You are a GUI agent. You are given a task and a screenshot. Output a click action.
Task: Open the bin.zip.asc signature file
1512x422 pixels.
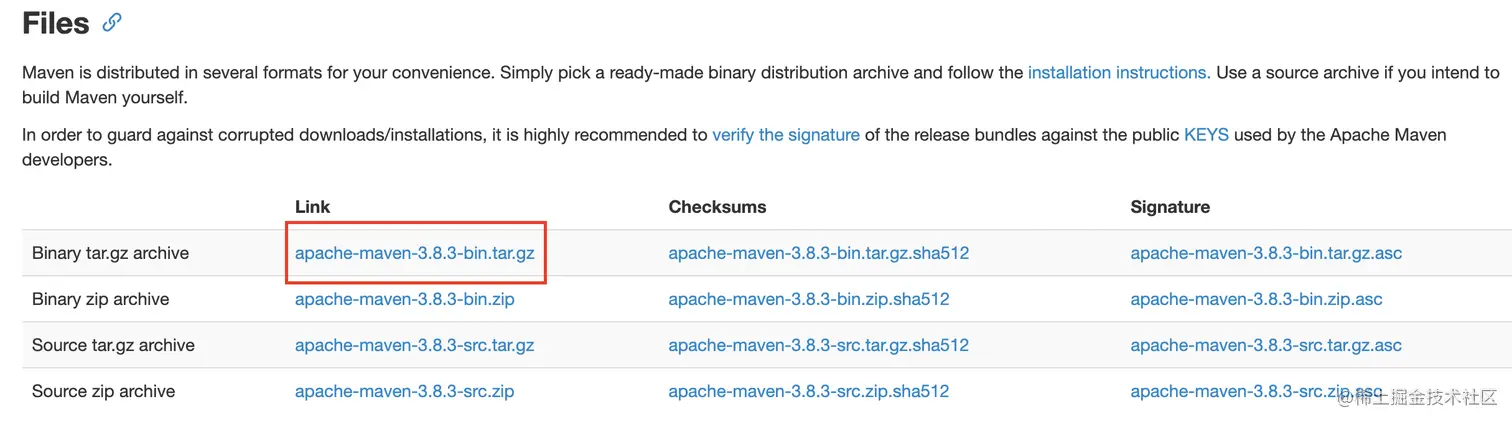[x=1256, y=299]
